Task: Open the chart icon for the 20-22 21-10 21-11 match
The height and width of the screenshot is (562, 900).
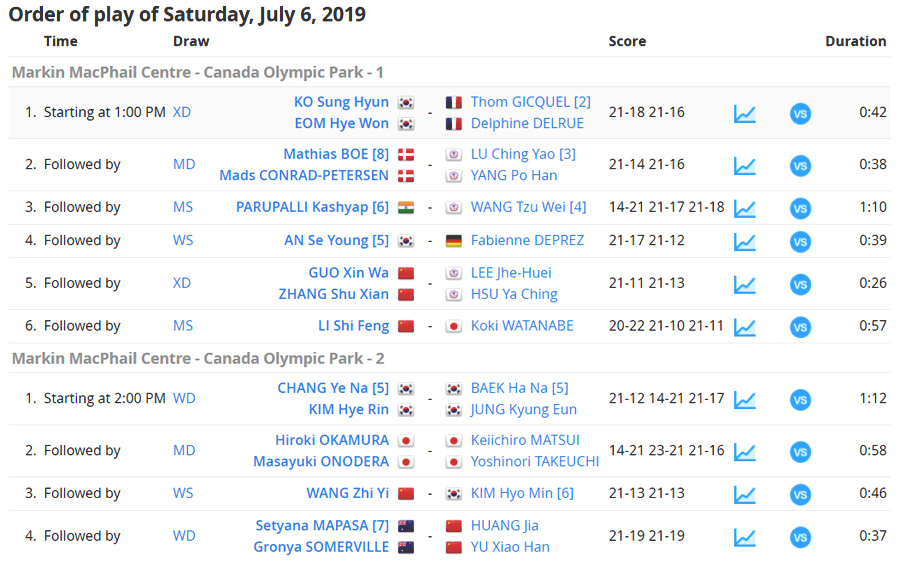Action: point(744,327)
